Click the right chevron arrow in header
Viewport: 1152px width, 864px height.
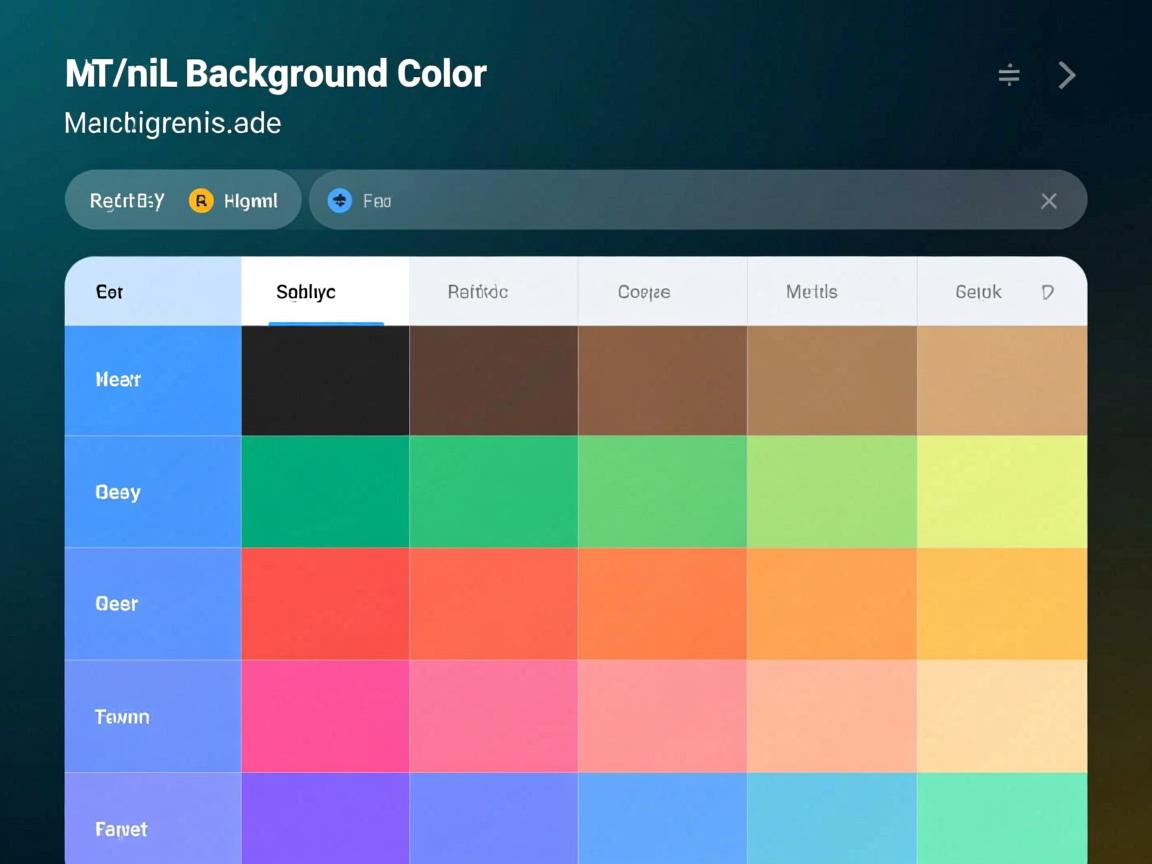coord(1067,75)
